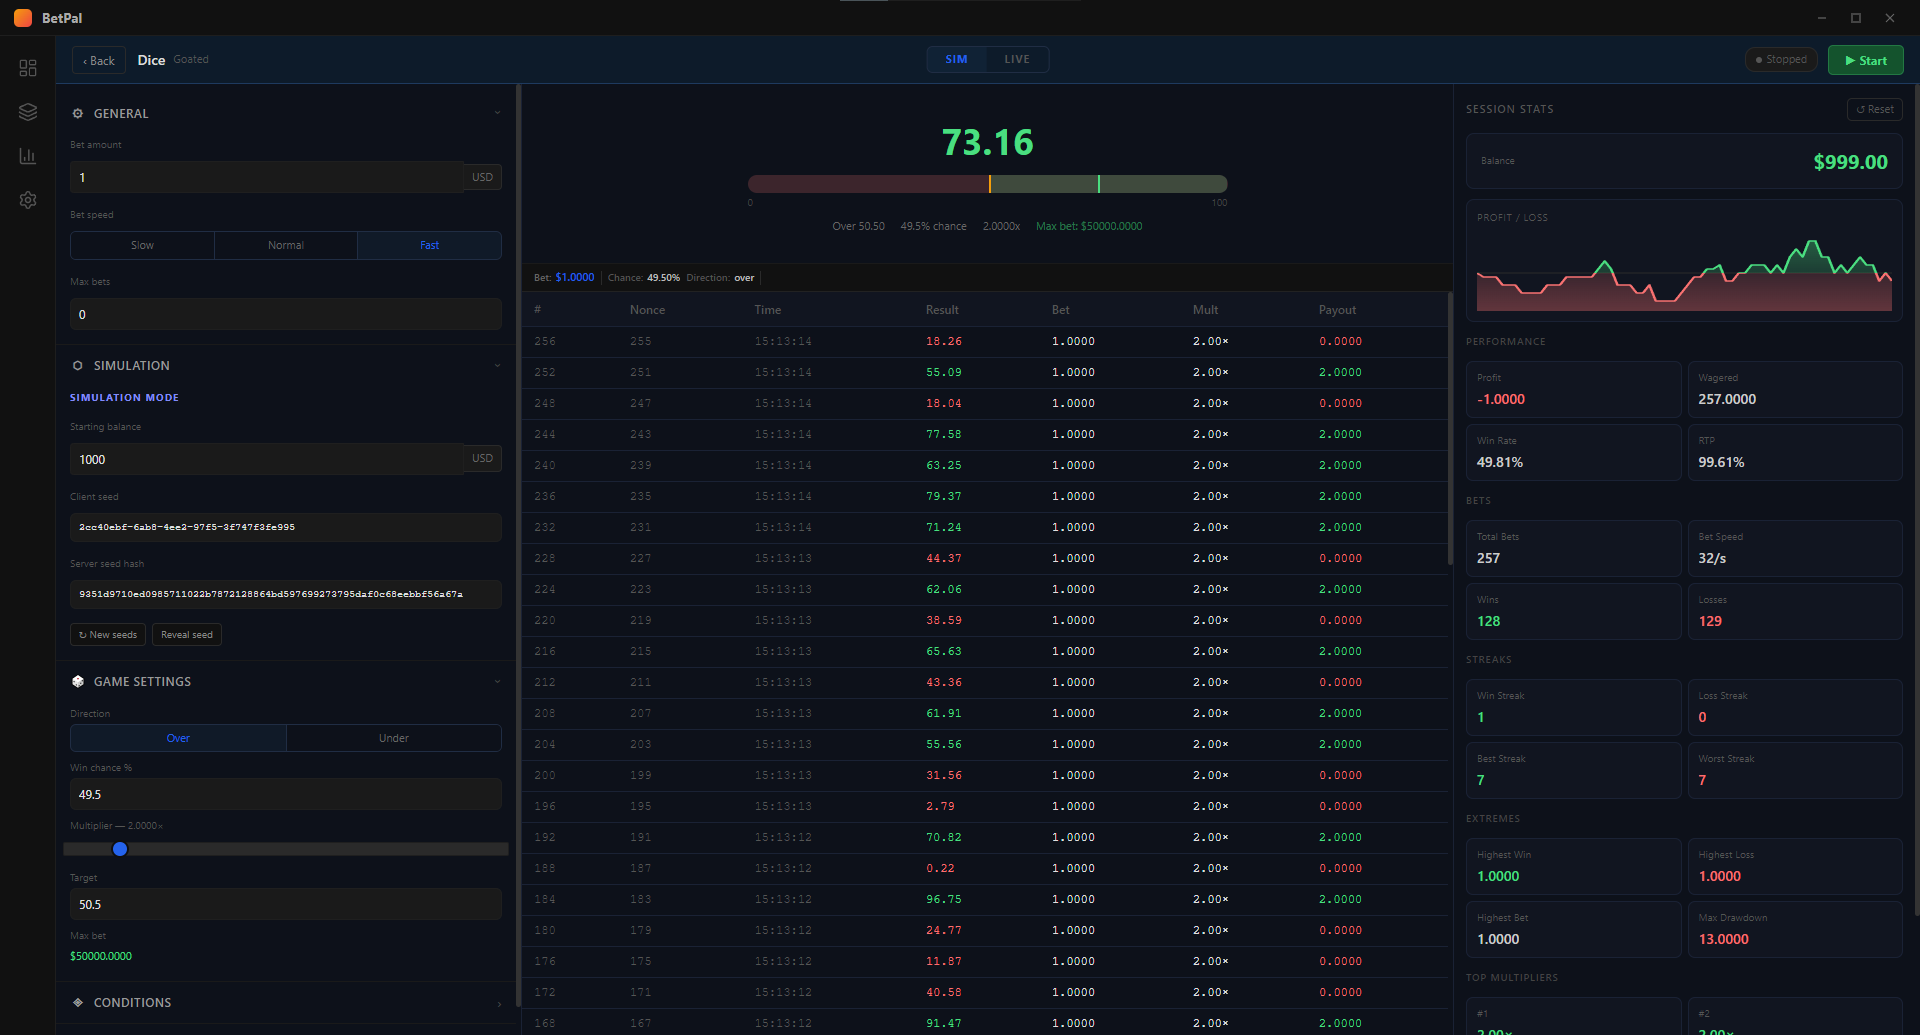Select the SIM mode tab
Screen dimensions: 1920x1035
pos(956,60)
